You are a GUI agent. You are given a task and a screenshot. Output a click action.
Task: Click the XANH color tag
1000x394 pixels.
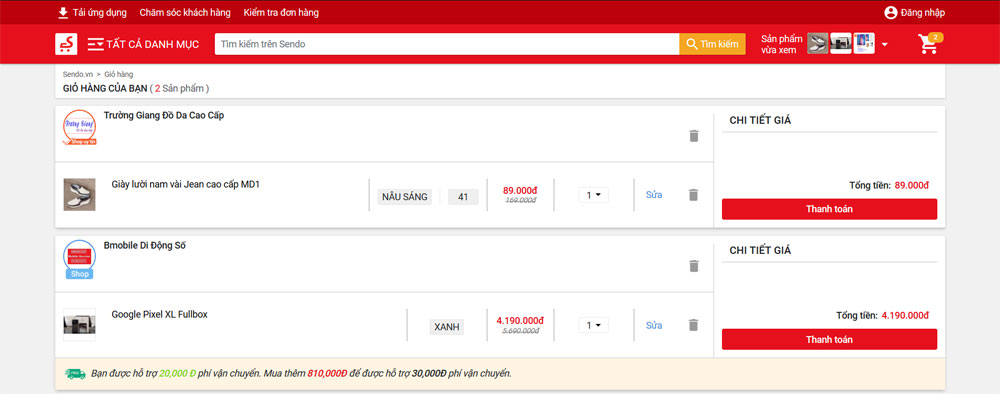click(x=446, y=327)
